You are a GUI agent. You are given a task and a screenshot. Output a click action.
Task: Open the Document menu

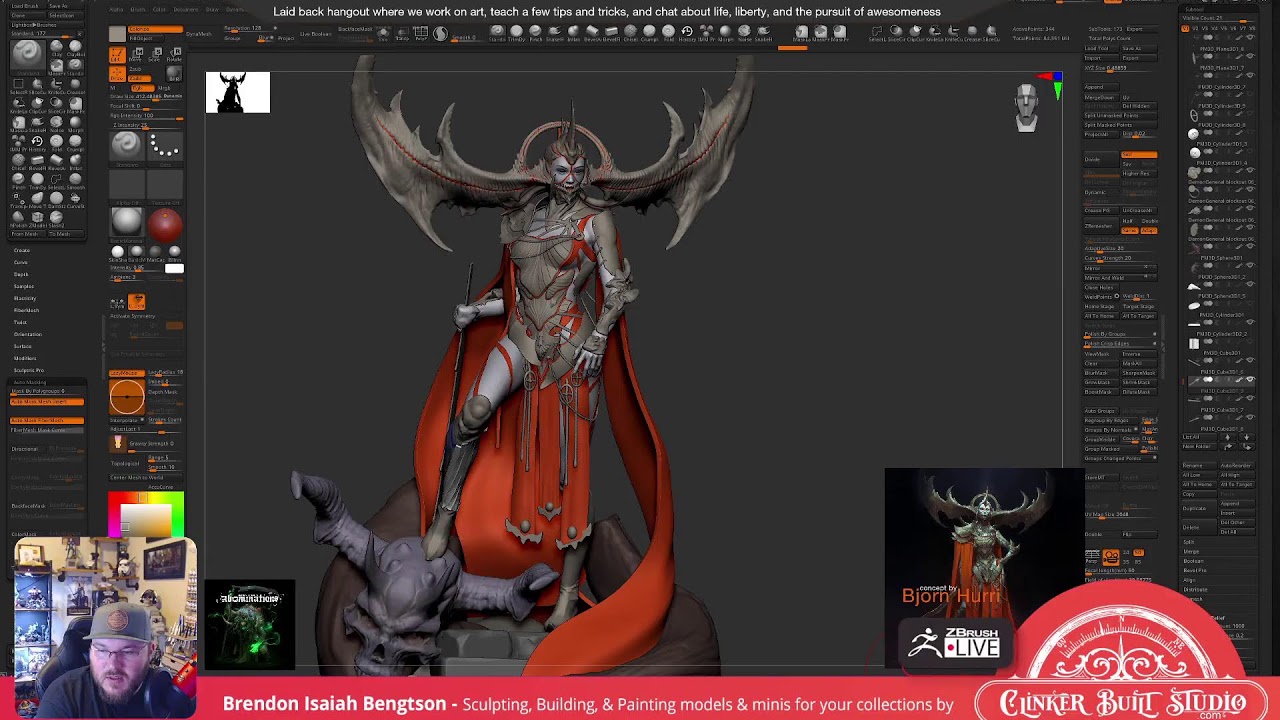click(x=186, y=10)
